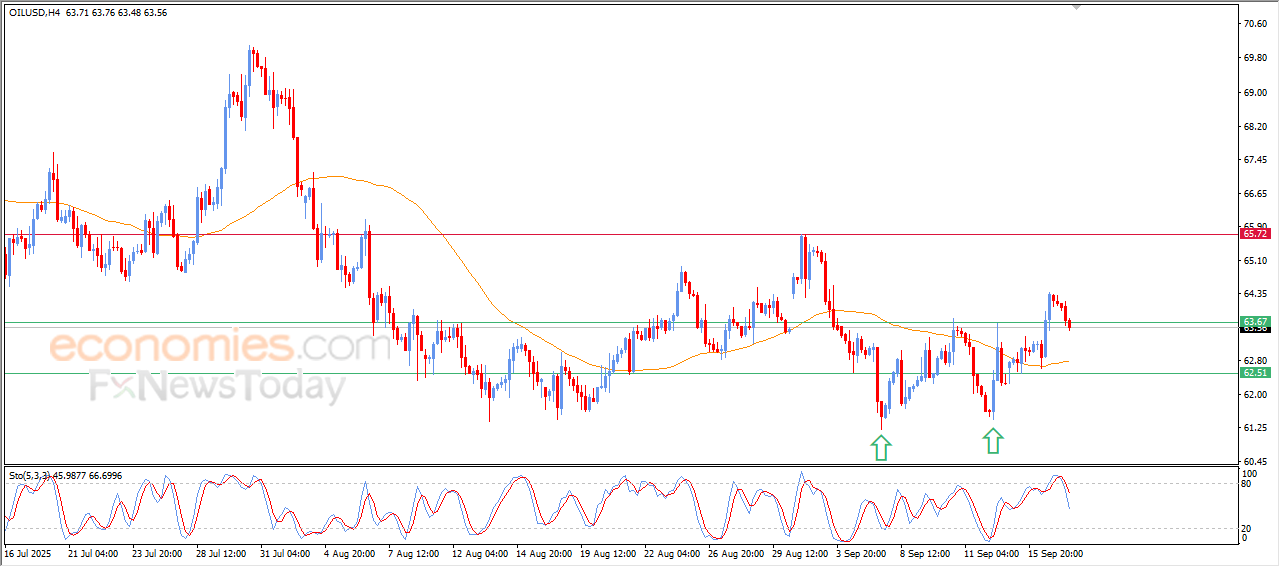Click the 7 Aug 12:00 time label
Viewport: 1280px width, 567px height.
coord(415,553)
